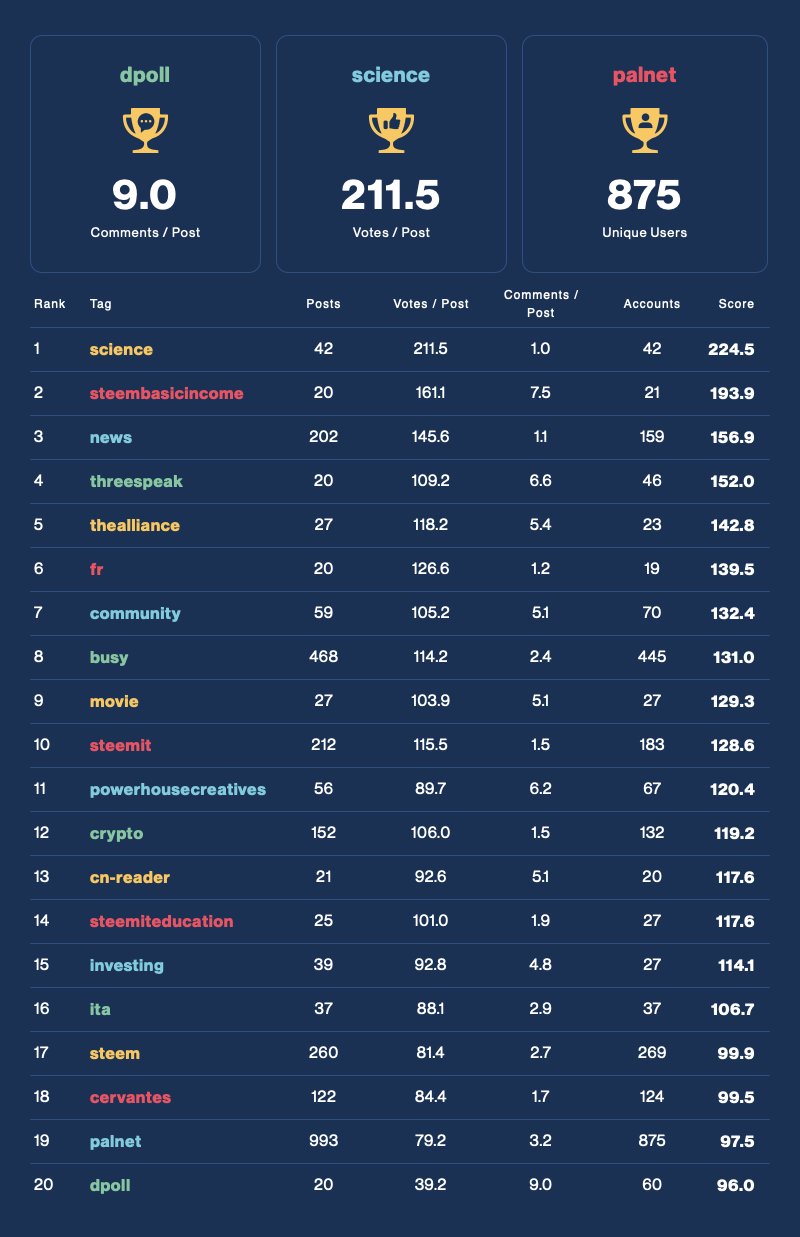Select the score 224.5 cell
Image resolution: width=800 pixels, height=1237 pixels.
click(731, 349)
